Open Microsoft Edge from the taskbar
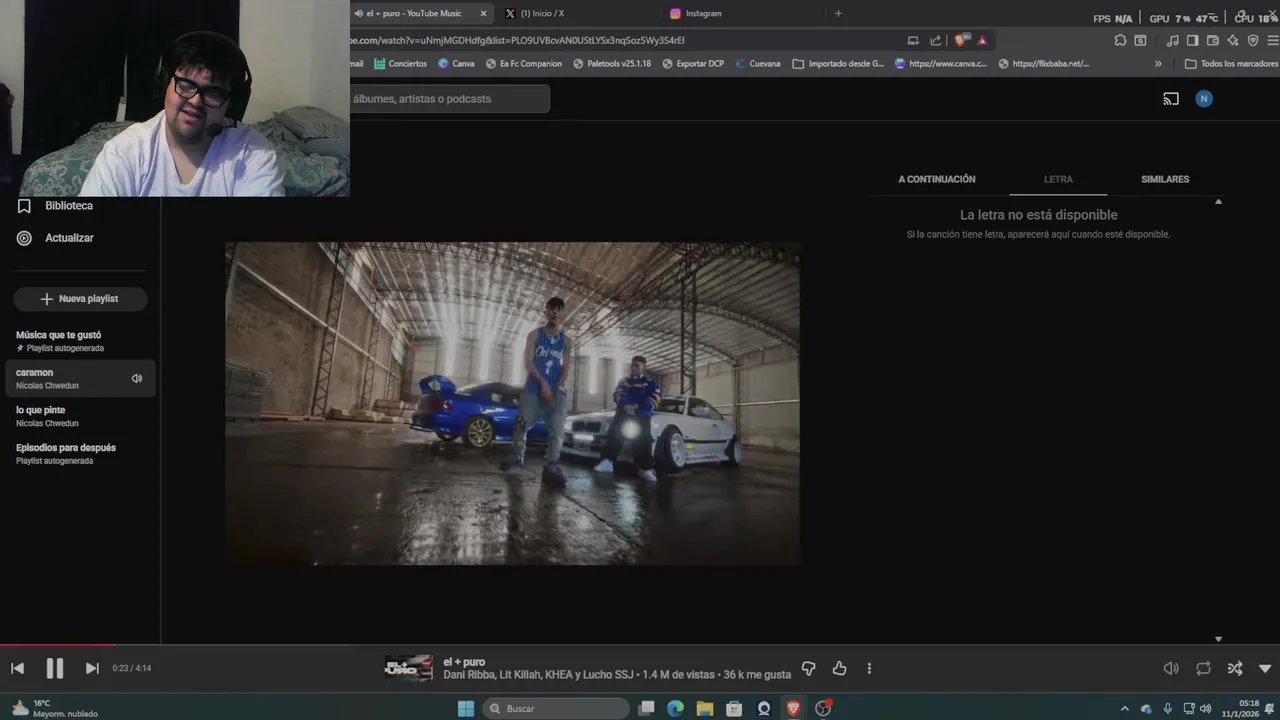 (x=675, y=708)
